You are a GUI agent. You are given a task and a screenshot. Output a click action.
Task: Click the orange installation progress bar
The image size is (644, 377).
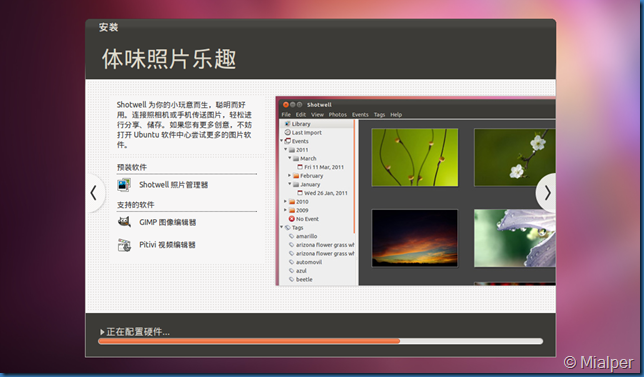click(x=249, y=341)
